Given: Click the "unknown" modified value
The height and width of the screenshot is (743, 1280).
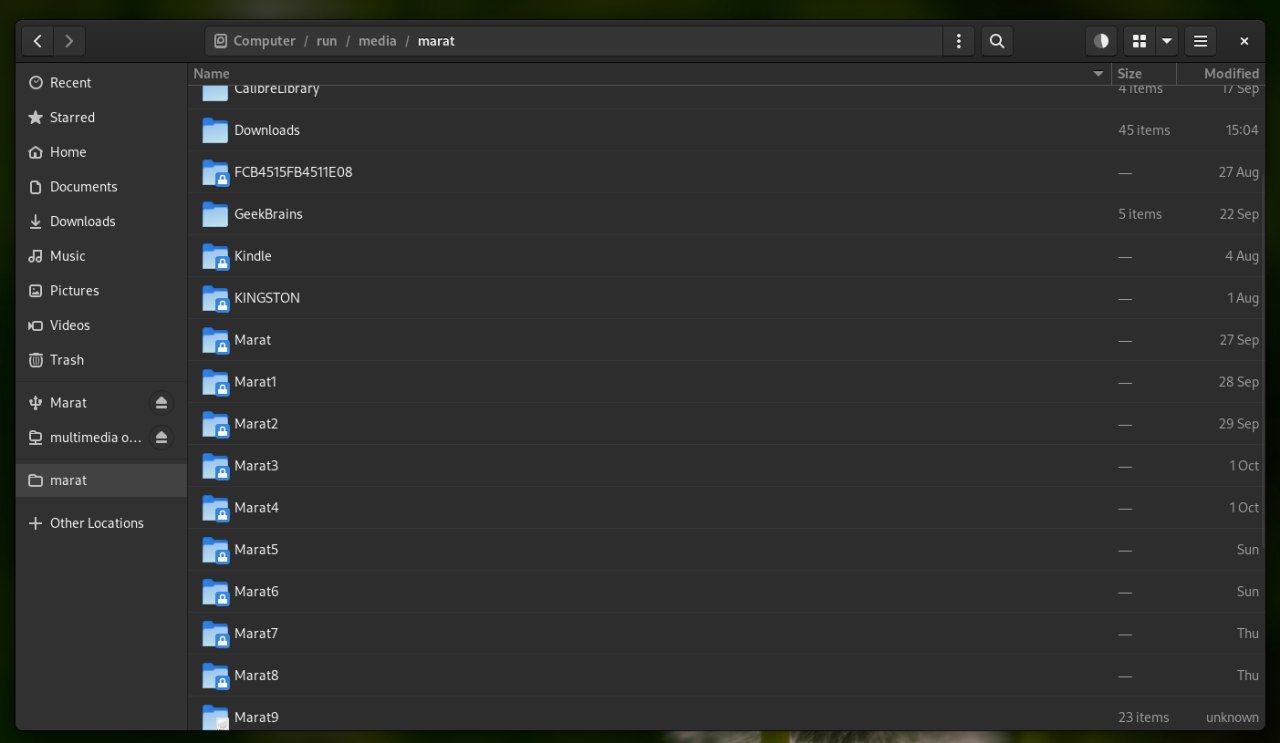Looking at the screenshot, I should (1232, 717).
